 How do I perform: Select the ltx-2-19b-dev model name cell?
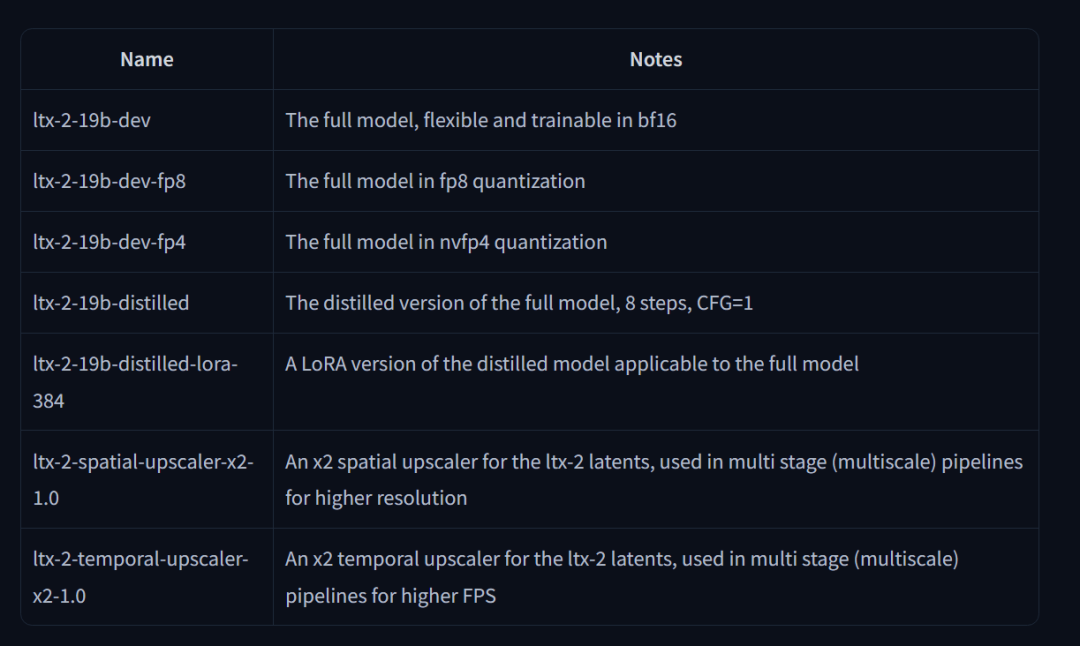point(92,121)
